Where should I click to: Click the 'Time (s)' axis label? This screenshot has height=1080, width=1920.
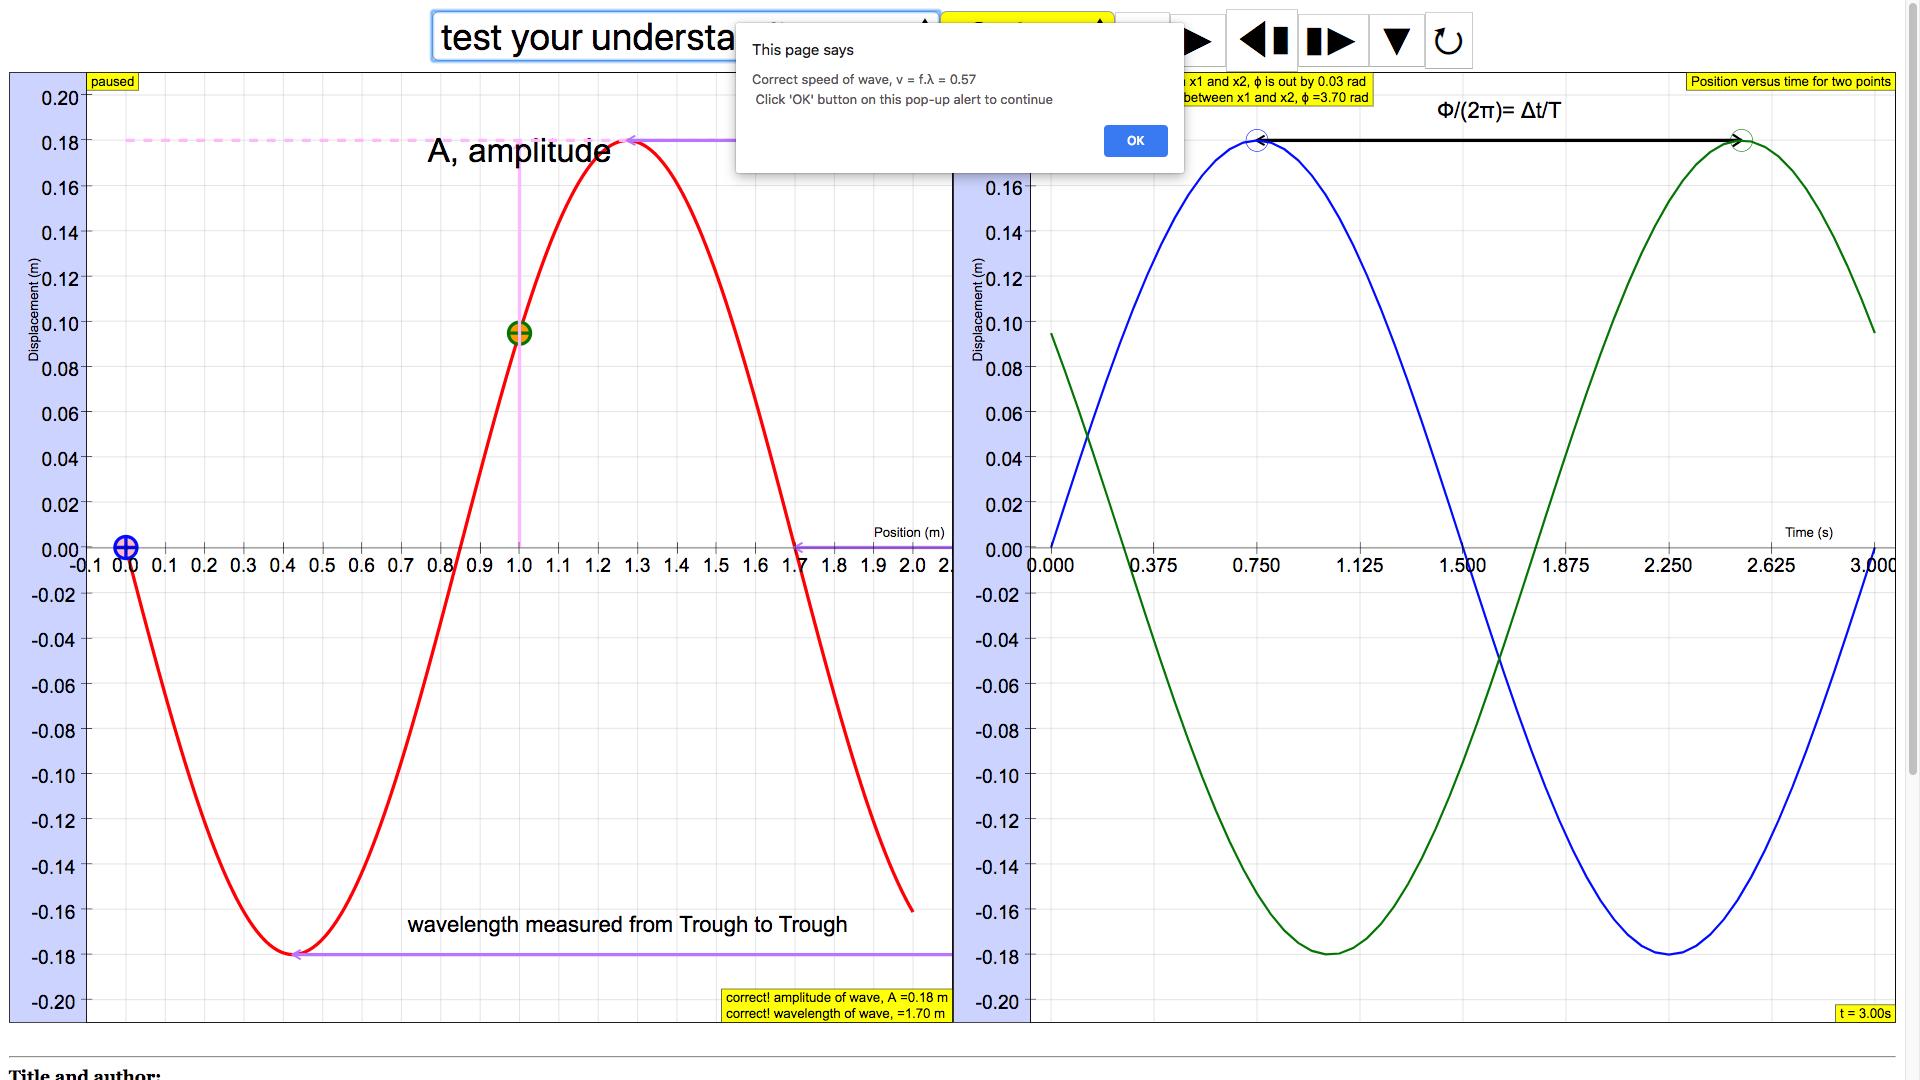point(1809,532)
